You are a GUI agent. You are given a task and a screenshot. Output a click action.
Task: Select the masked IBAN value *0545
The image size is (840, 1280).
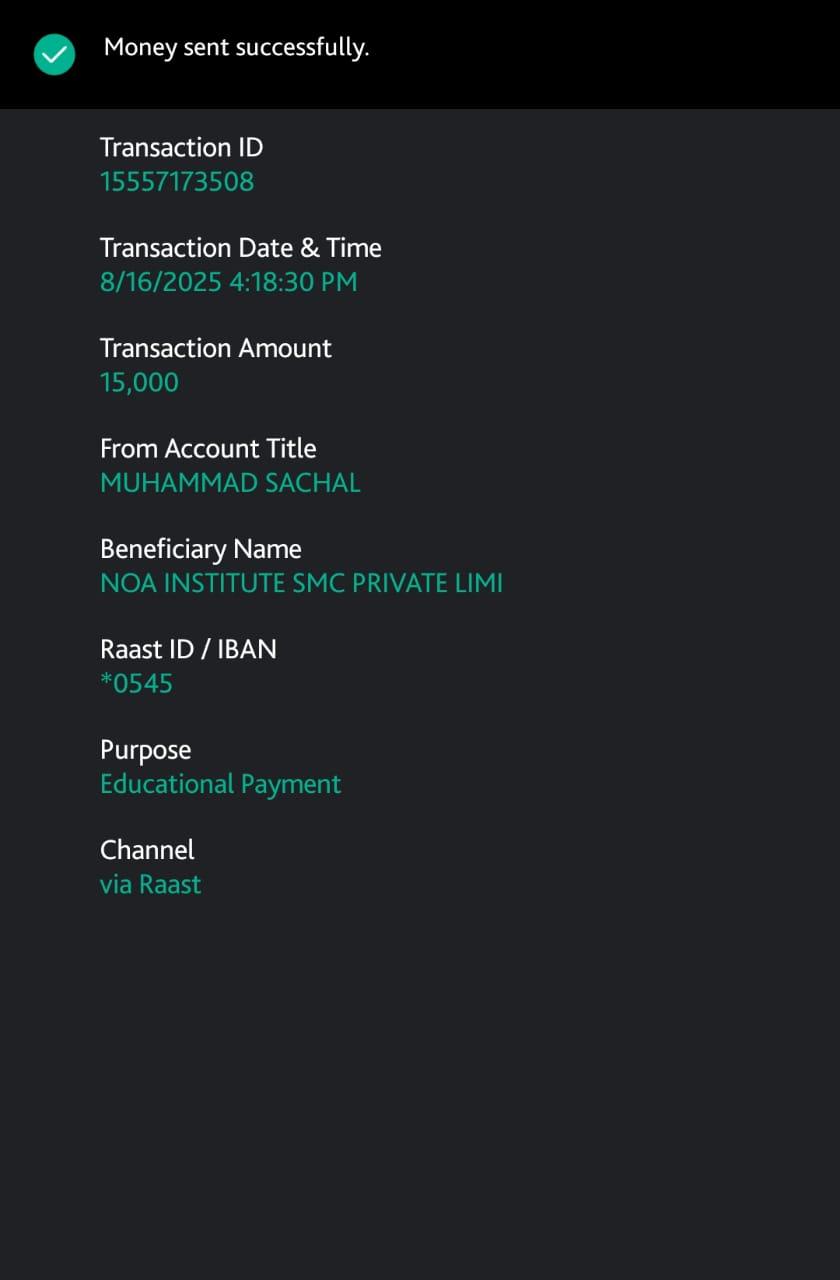(x=136, y=684)
